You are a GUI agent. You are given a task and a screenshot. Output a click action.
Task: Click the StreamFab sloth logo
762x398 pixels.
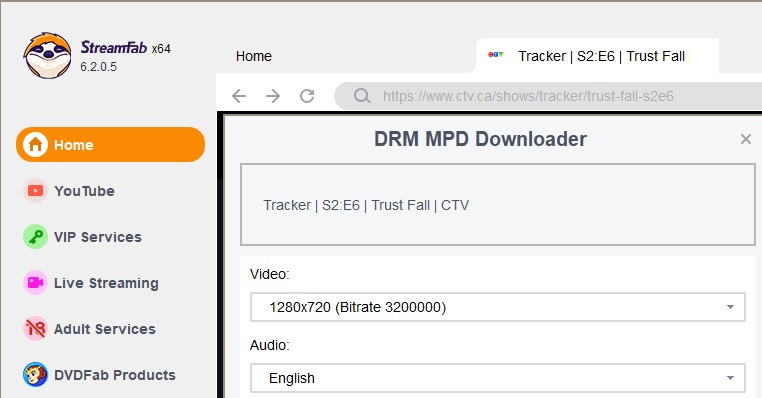pos(47,55)
